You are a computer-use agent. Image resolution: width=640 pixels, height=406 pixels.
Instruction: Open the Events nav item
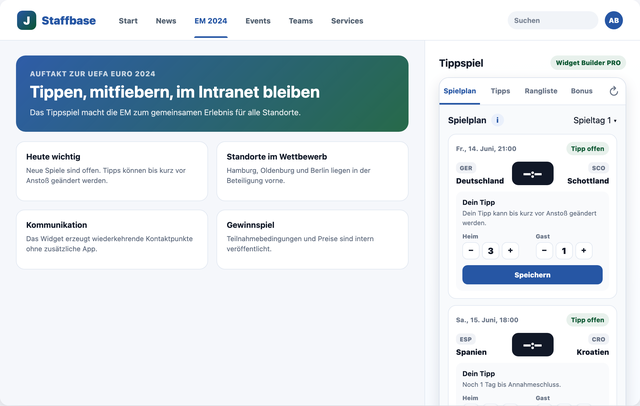(258, 21)
